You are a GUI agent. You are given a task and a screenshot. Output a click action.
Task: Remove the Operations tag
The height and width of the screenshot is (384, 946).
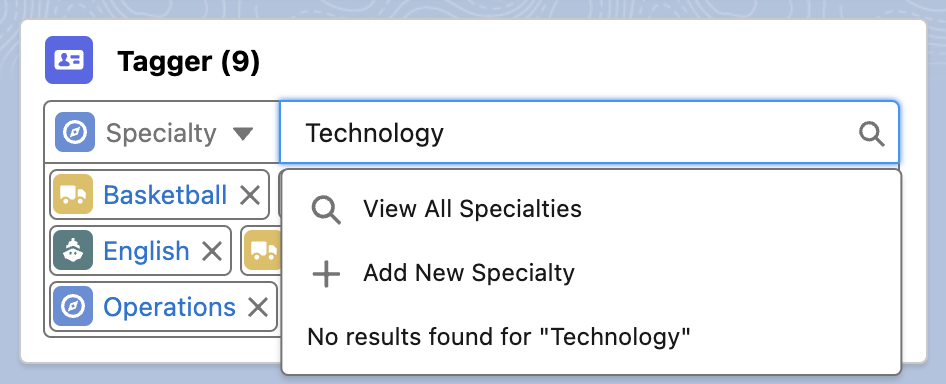[x=258, y=307]
